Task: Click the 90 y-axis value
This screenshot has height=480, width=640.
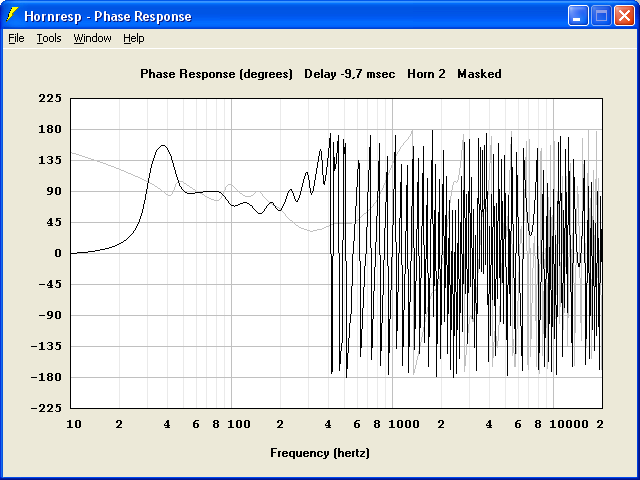Action: coord(54,191)
